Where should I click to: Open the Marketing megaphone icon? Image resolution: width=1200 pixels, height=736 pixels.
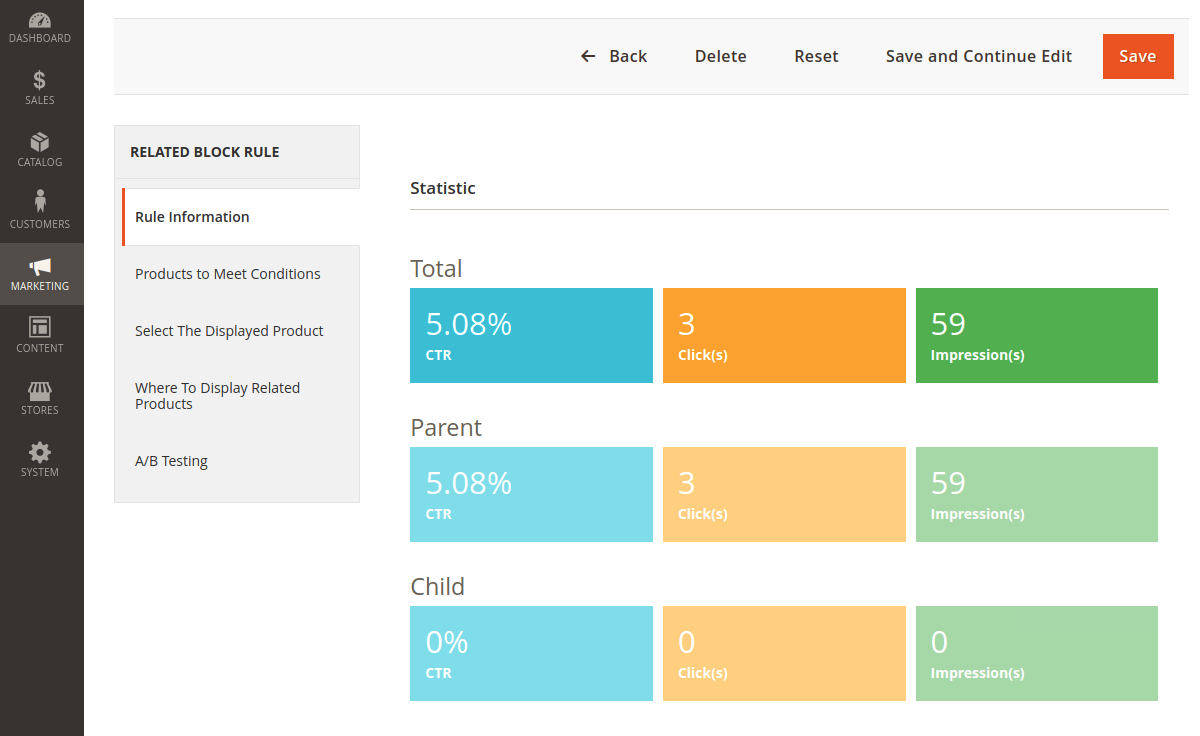pos(40,266)
